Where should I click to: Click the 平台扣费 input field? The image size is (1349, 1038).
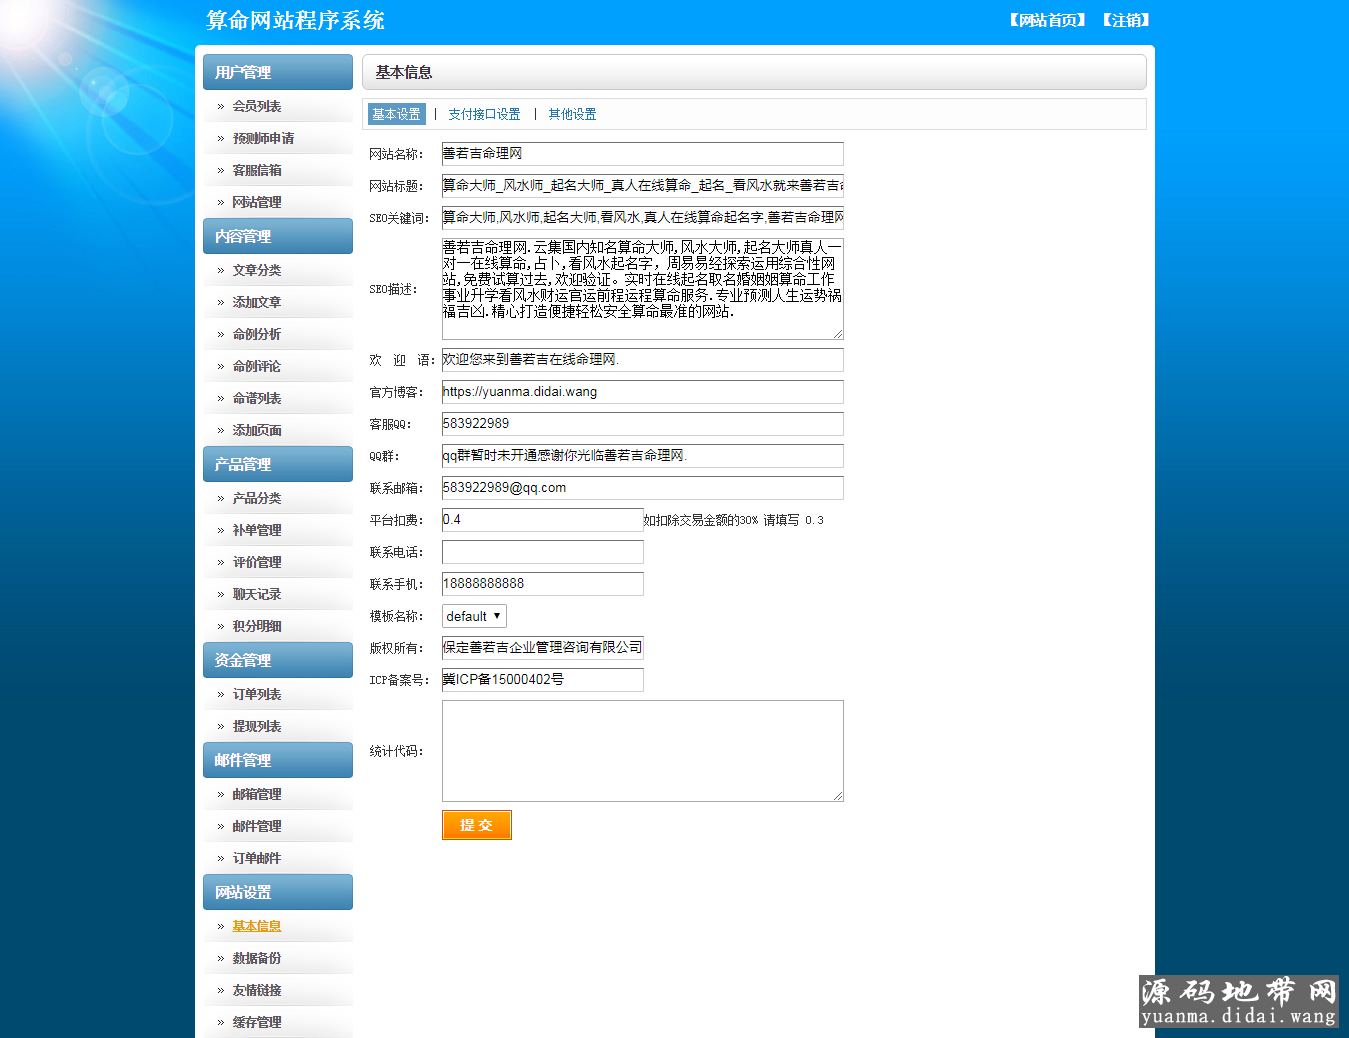click(542, 520)
